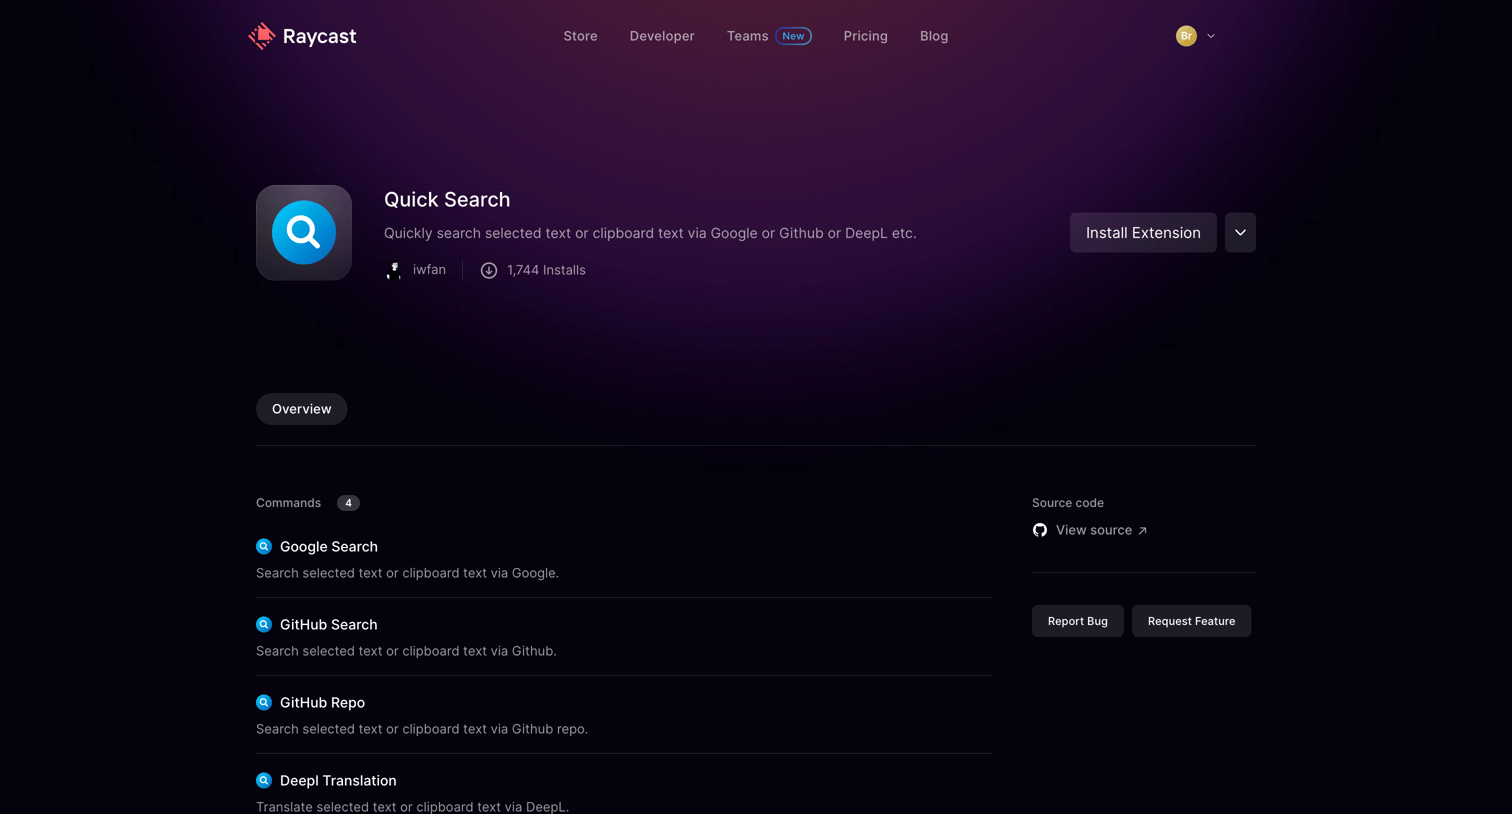The width and height of the screenshot is (1512, 814).
Task: Click 'Search selected text or clipboard text via Google.'
Action: (x=407, y=573)
